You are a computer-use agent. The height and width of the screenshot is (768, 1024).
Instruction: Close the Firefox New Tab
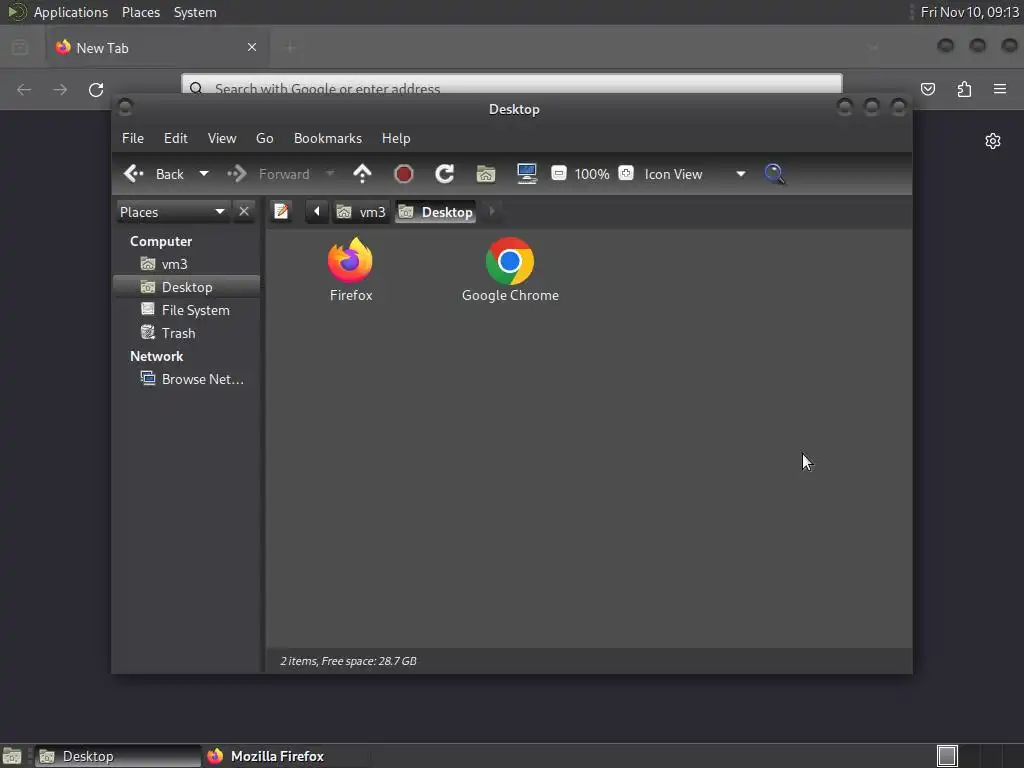tap(252, 47)
